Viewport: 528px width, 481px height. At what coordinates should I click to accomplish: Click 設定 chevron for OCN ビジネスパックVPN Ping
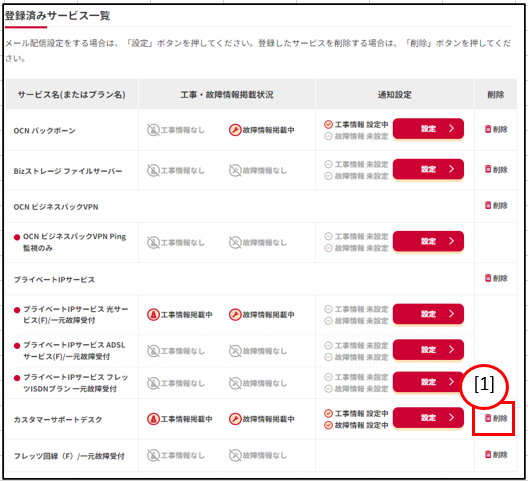tap(452, 241)
